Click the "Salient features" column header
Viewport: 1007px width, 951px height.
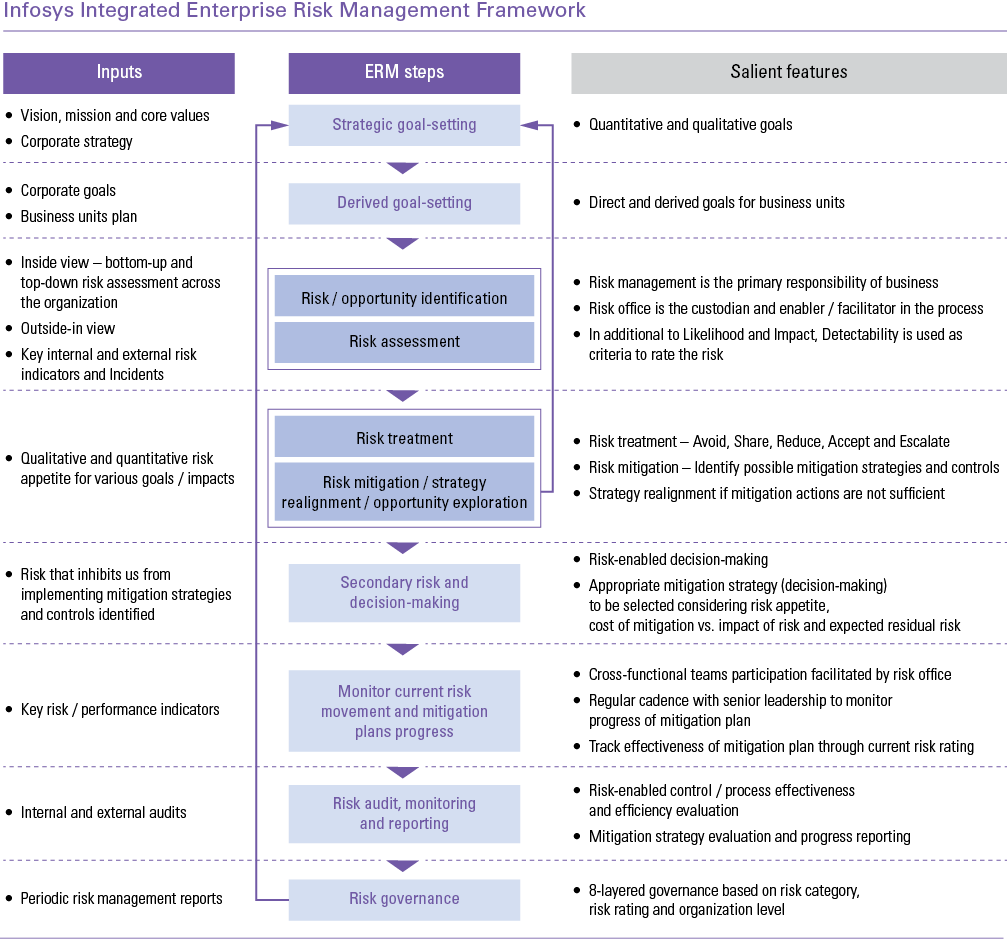click(x=789, y=73)
